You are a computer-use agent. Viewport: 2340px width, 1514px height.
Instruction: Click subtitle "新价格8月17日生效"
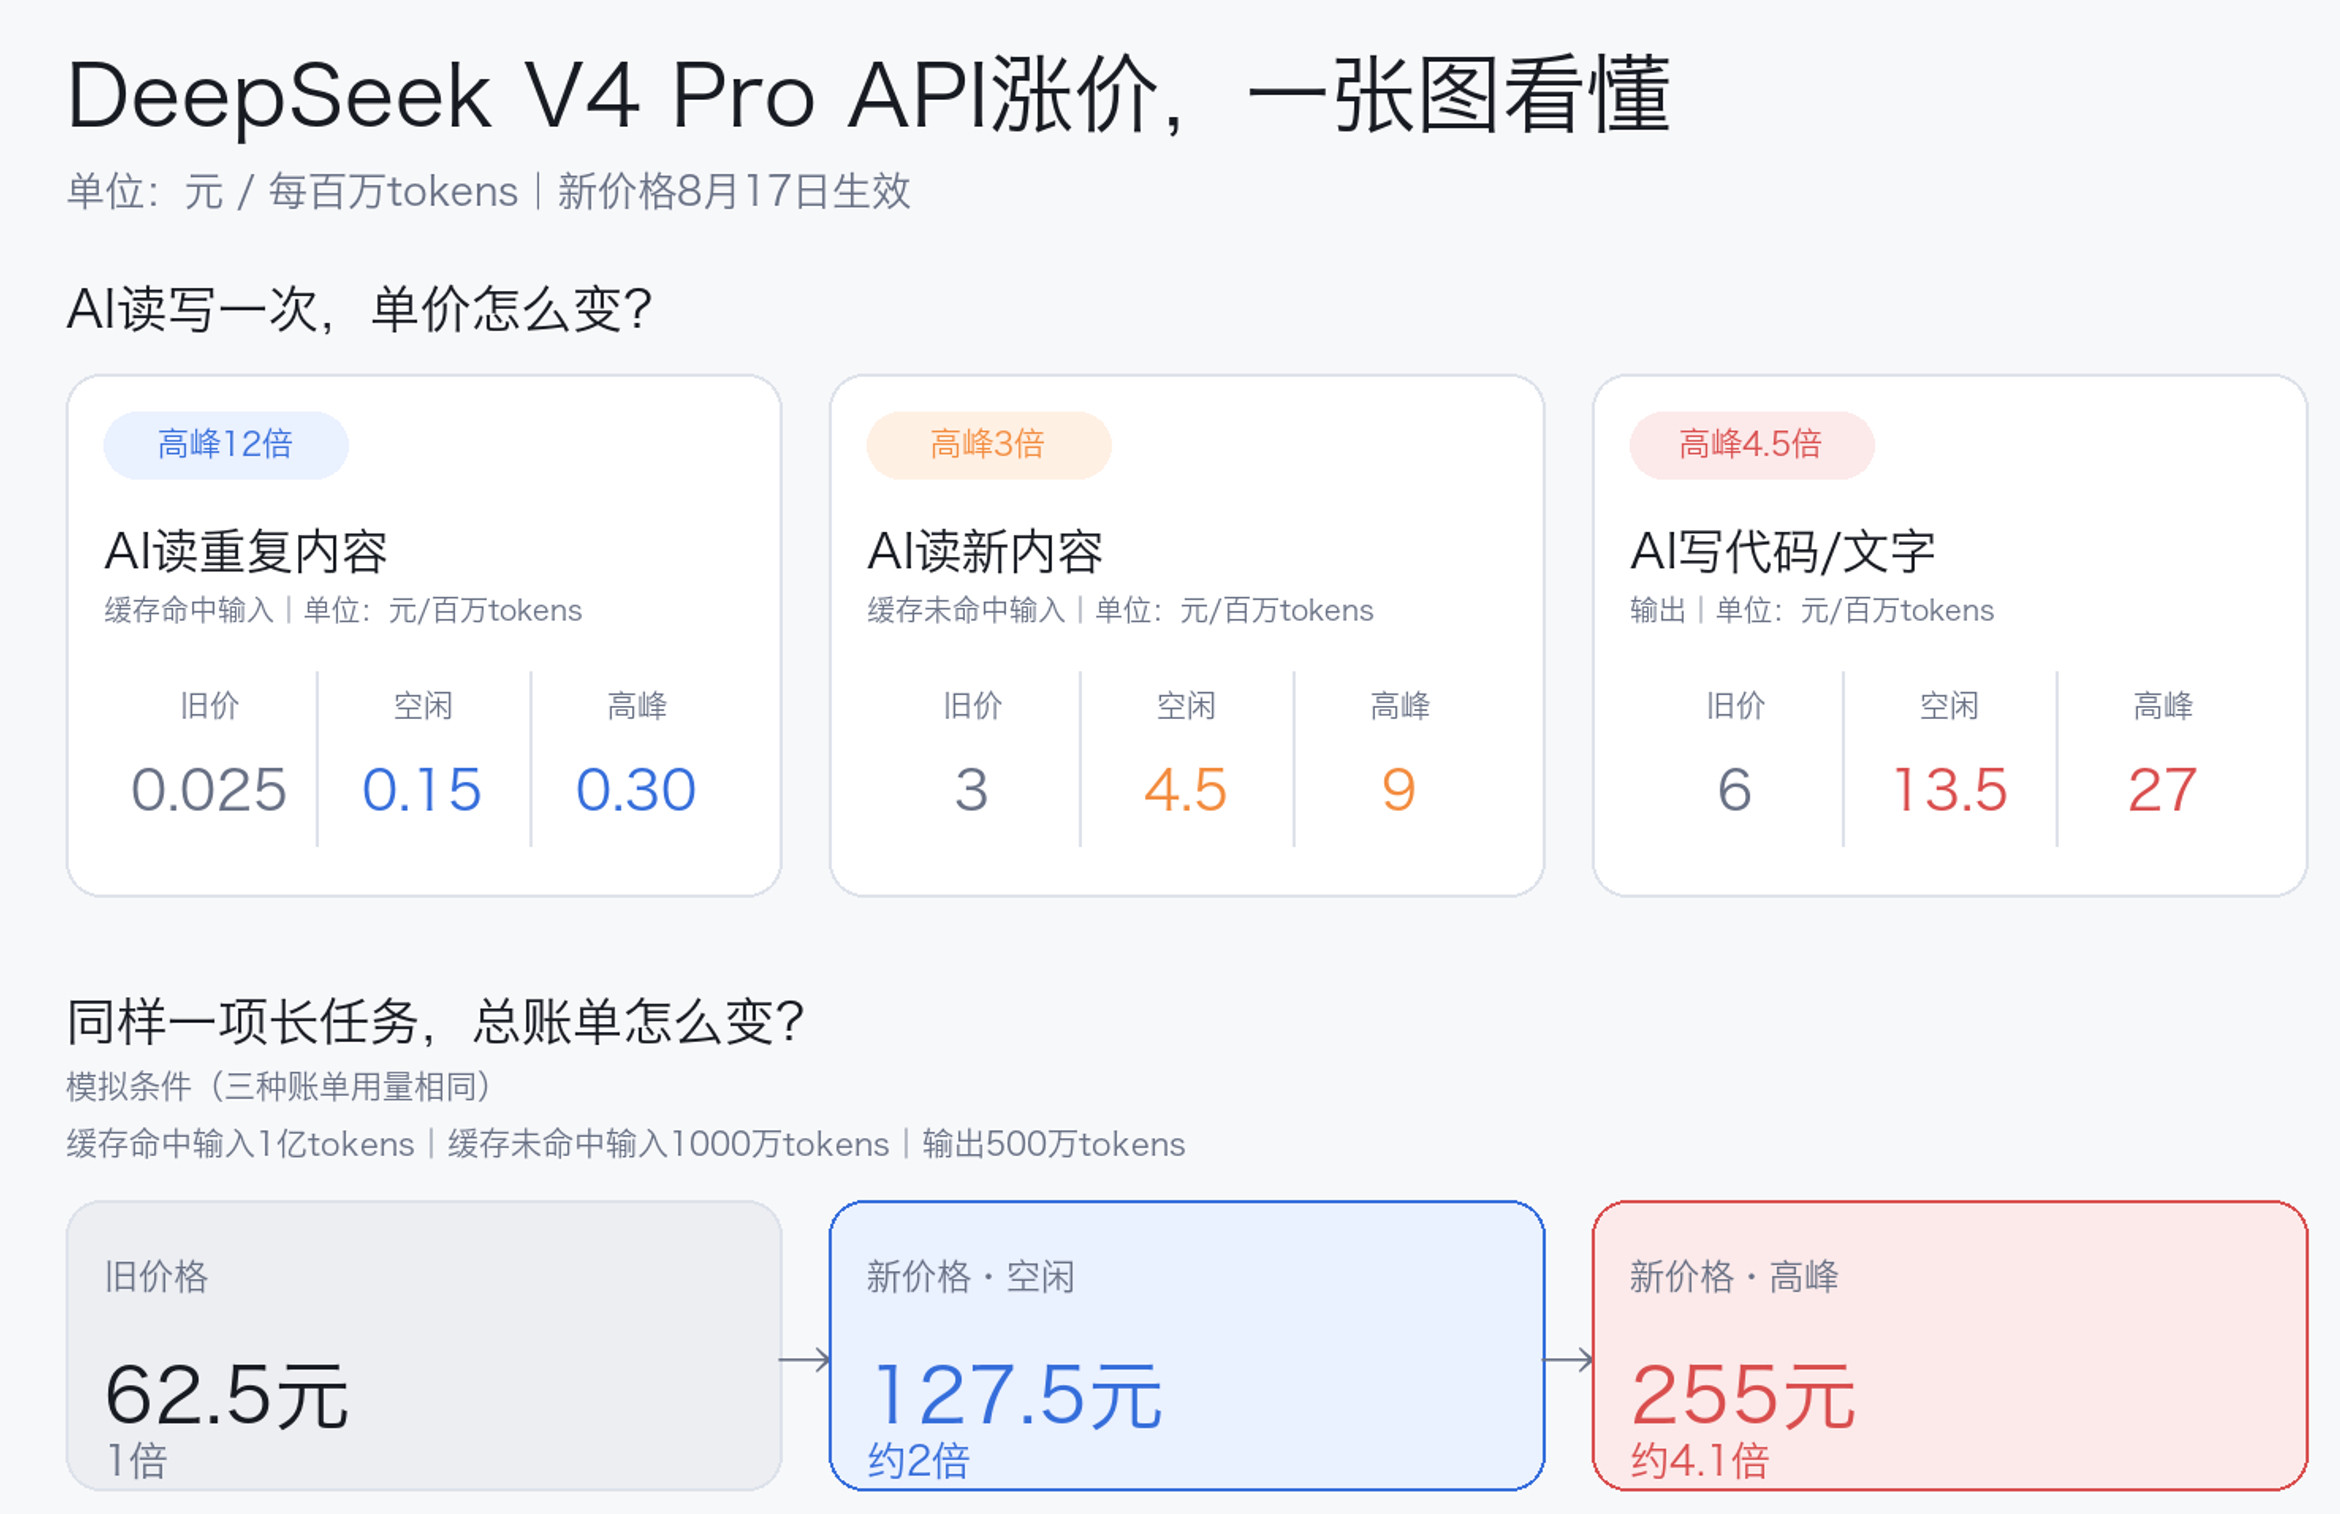pos(734,191)
